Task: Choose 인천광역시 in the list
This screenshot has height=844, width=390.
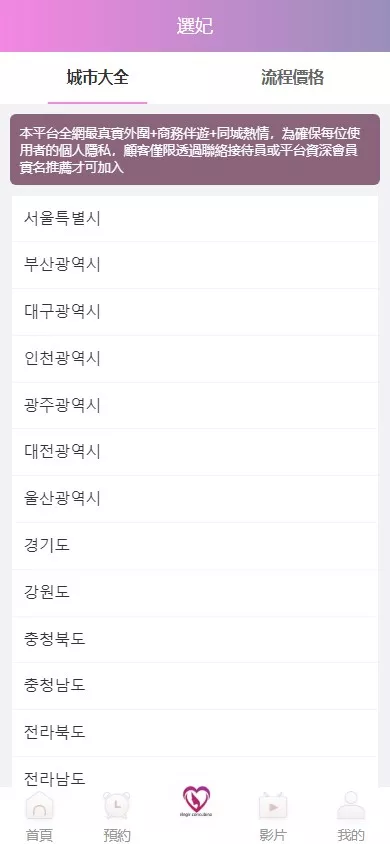Action: coord(195,359)
